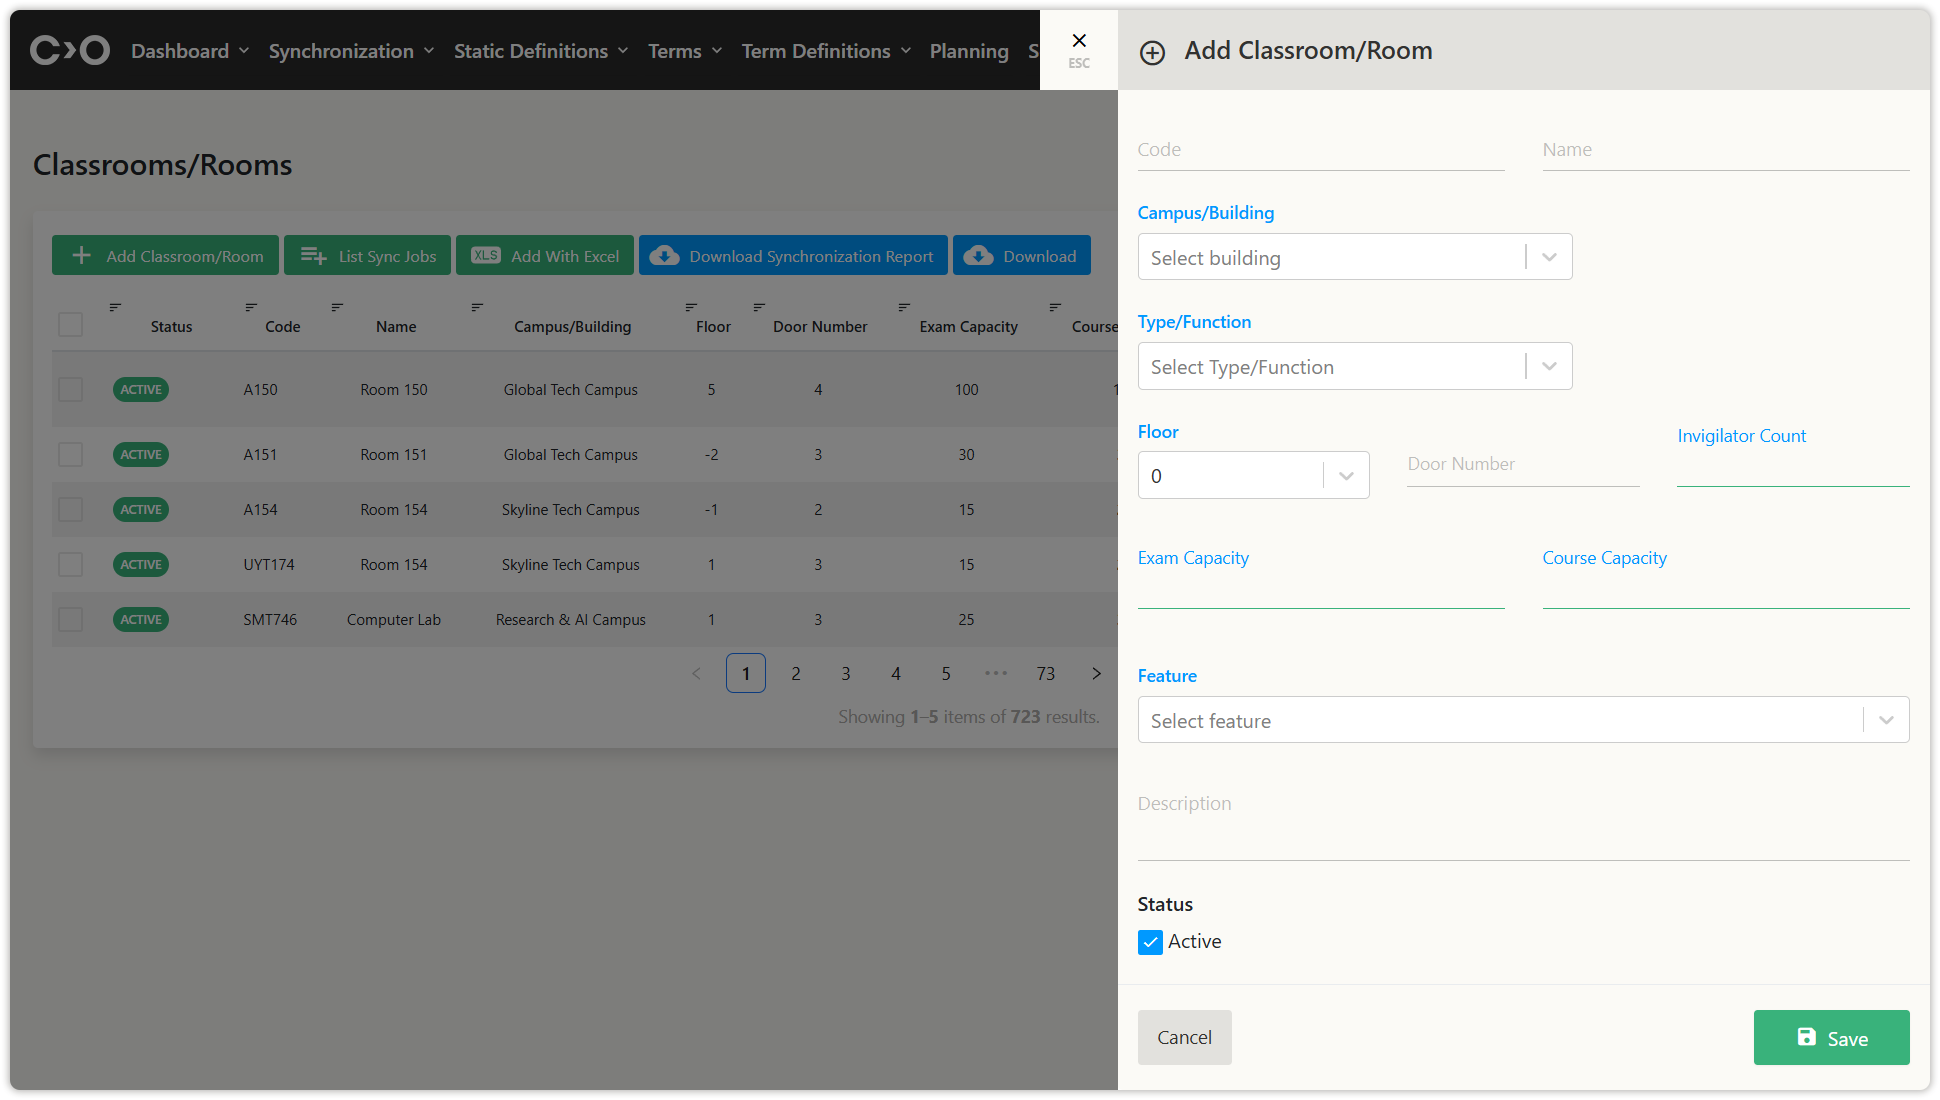Screen dimensions: 1940x1100
Task: Click the filter icon above Campus/Building column
Action: coord(477,307)
